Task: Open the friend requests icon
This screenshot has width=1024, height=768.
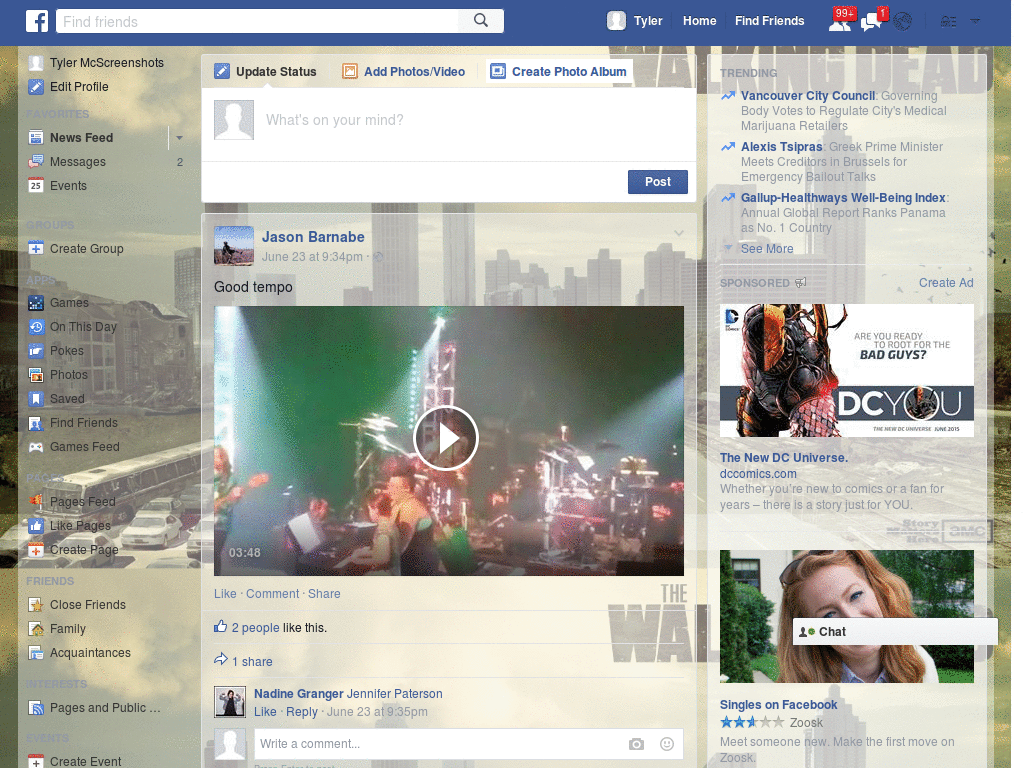Action: (x=841, y=20)
